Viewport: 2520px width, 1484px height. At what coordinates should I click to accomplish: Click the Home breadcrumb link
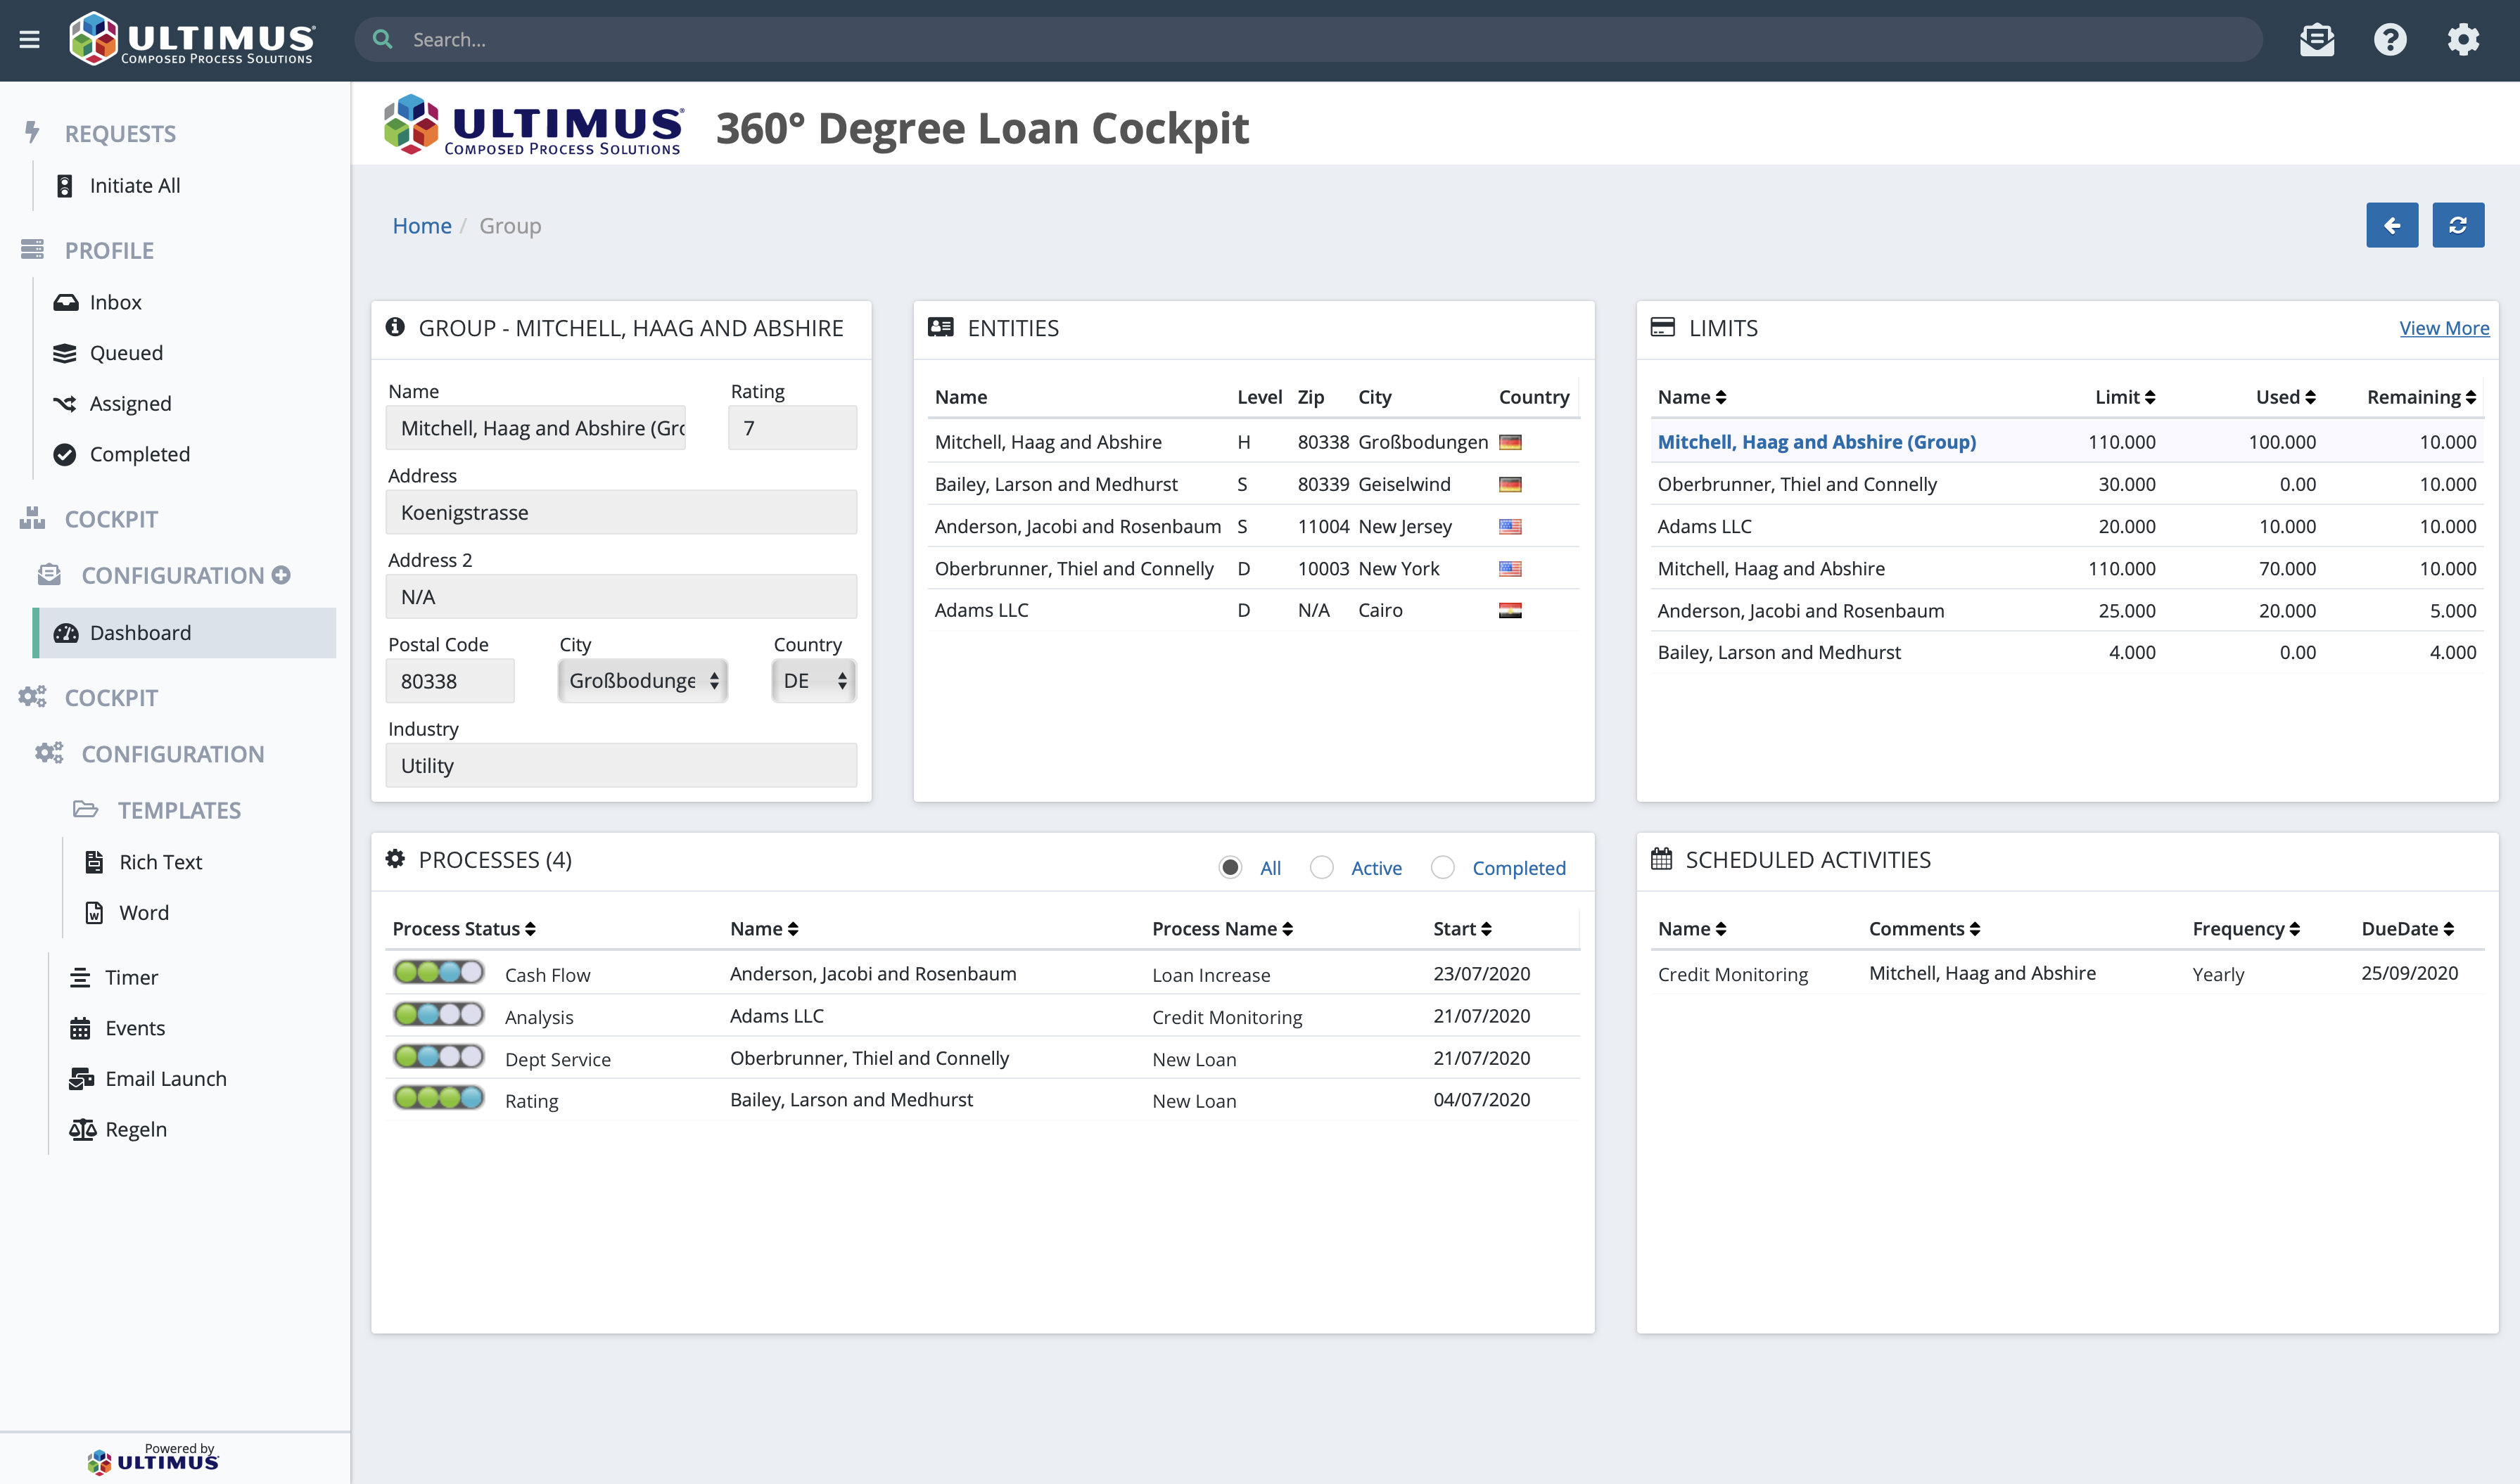pyautogui.click(x=421, y=225)
